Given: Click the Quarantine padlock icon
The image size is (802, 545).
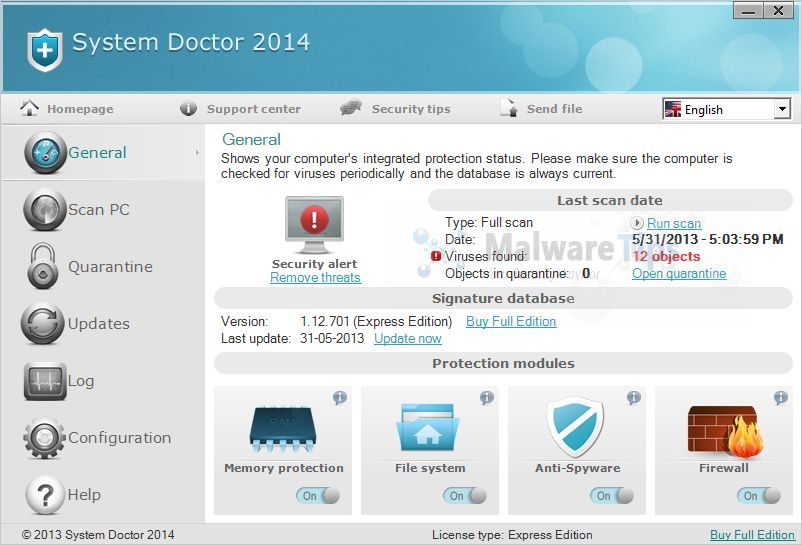Looking at the screenshot, I should (42, 266).
